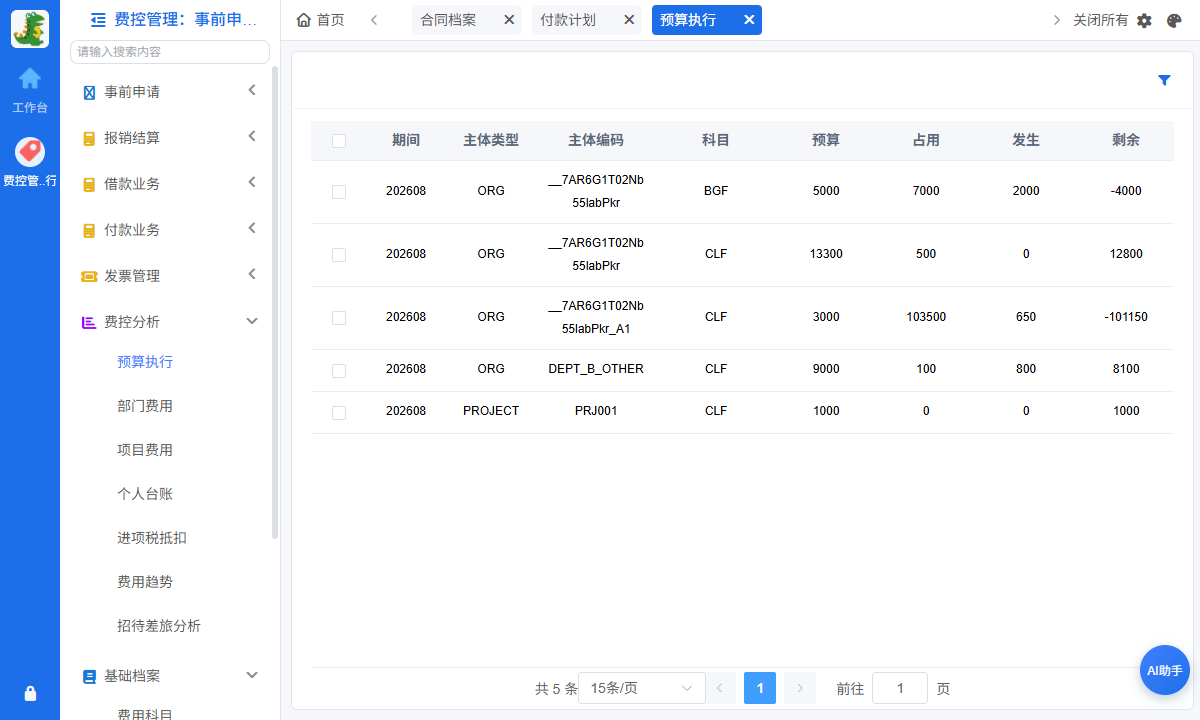This screenshot has height=720, width=1200.
Task: Go to the next page arrow
Action: 800,688
